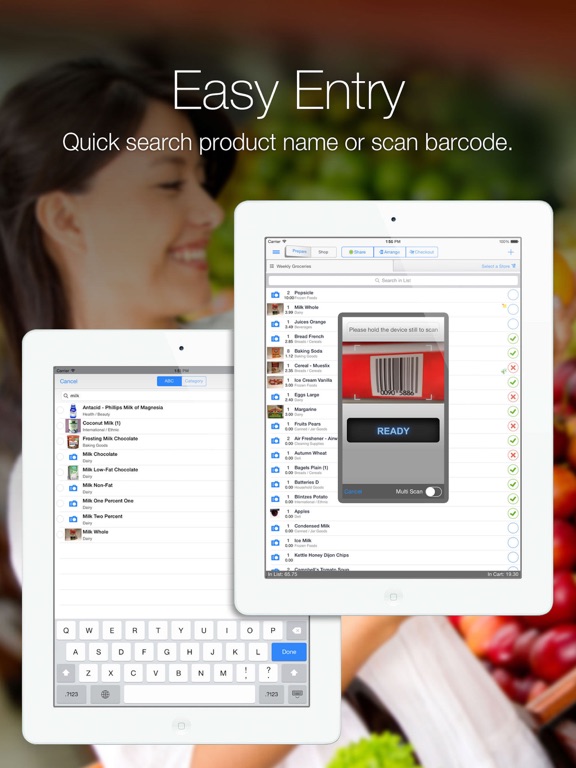This screenshot has width=576, height=768.
Task: Select 'Antacid - Phillips Milk of Magnesia' result
Action: click(144, 410)
